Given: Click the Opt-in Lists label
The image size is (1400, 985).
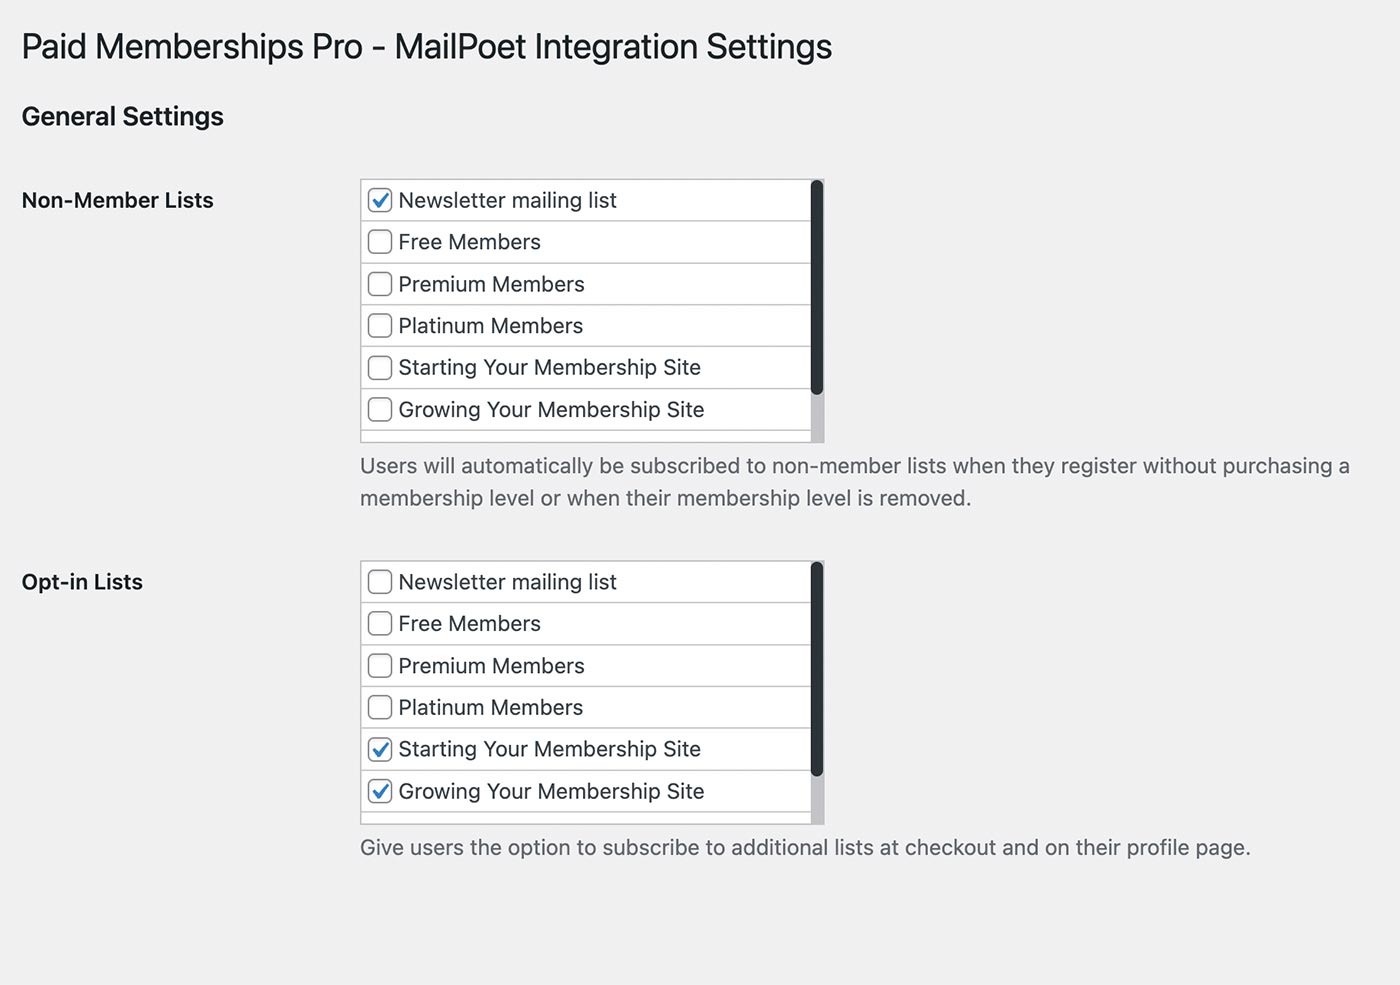Looking at the screenshot, I should pos(82,581).
